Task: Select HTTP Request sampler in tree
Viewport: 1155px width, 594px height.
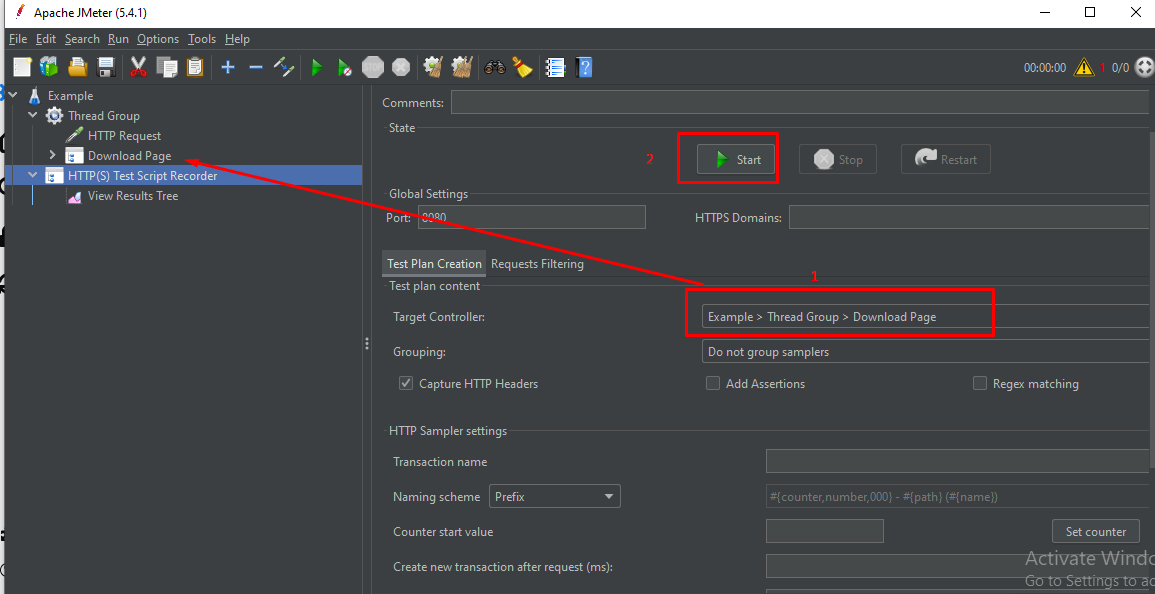Action: click(124, 136)
